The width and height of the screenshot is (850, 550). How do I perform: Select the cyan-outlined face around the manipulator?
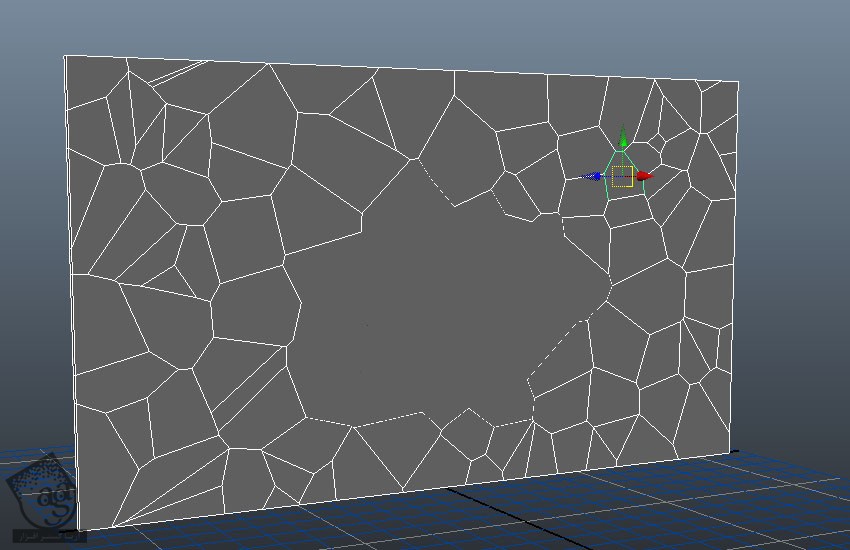(624, 190)
